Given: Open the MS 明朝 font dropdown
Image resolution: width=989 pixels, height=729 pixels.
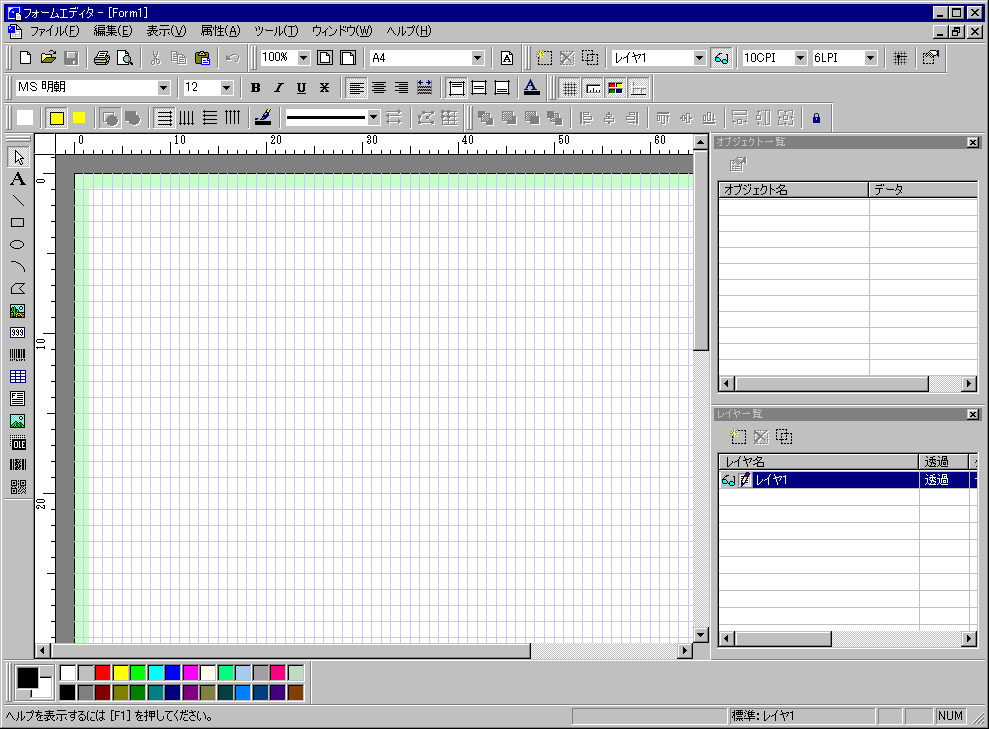Looking at the screenshot, I should [164, 88].
